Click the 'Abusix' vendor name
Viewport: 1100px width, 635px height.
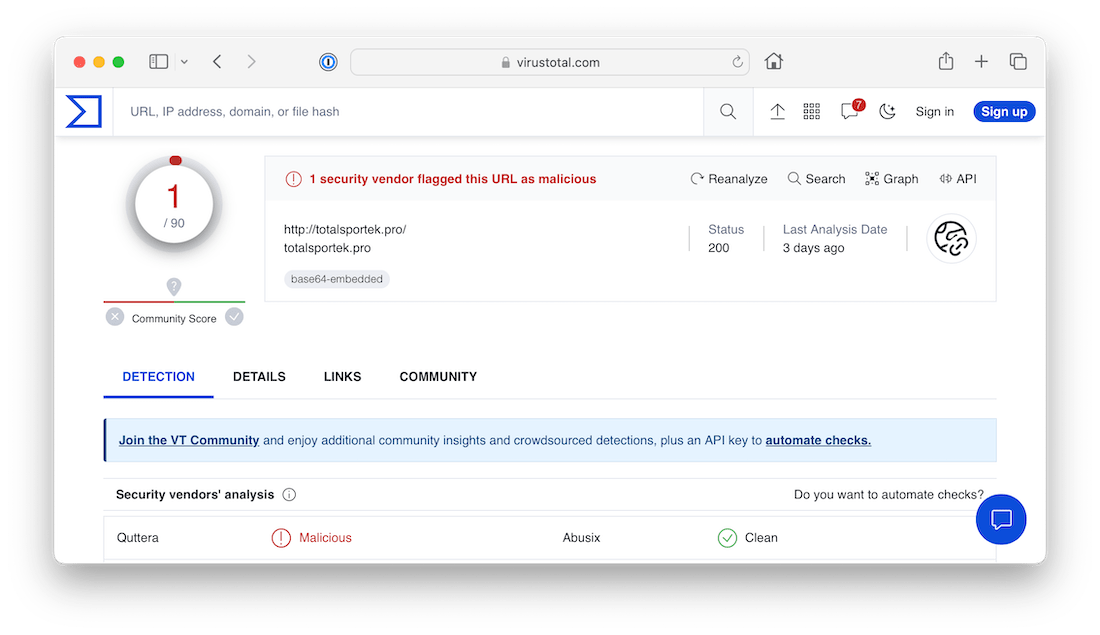tap(581, 537)
